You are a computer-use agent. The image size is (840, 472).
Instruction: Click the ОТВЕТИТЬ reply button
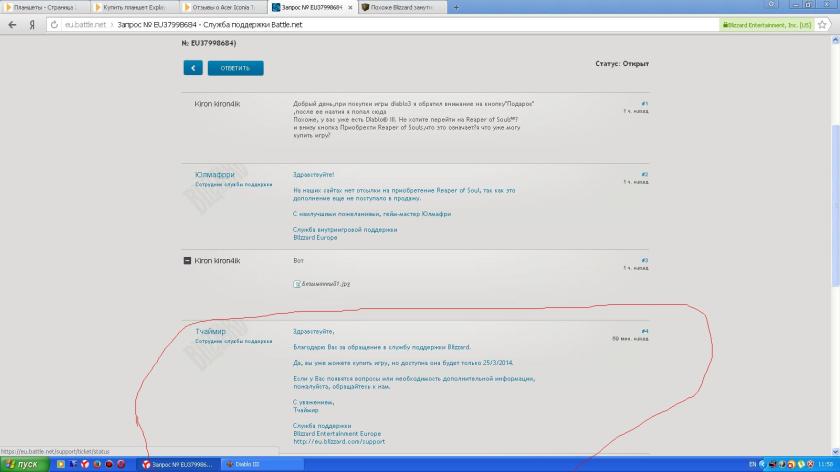[236, 68]
